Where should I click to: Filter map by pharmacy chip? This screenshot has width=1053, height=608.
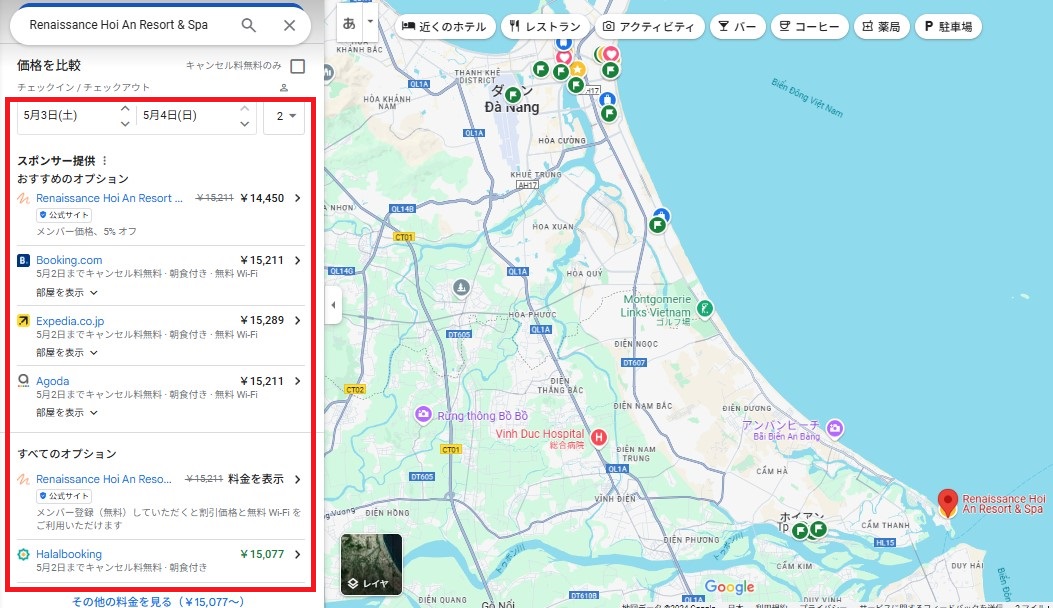(881, 26)
